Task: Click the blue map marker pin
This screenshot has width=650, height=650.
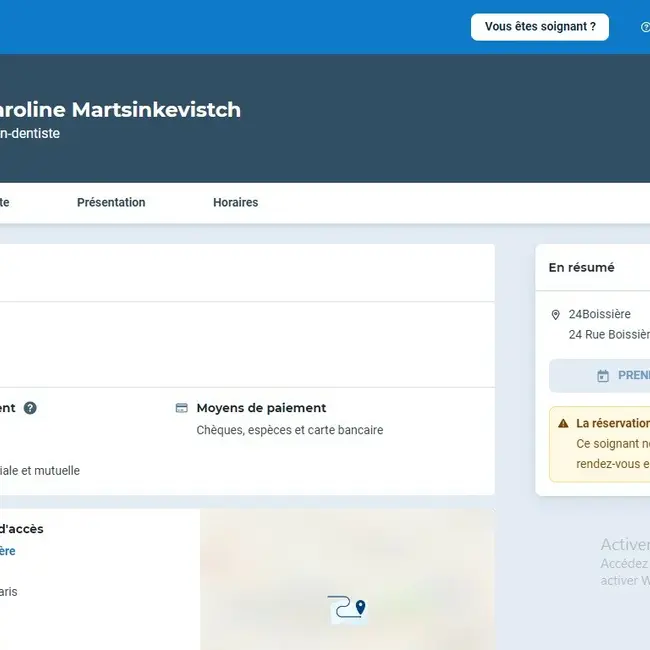Action: [361, 607]
